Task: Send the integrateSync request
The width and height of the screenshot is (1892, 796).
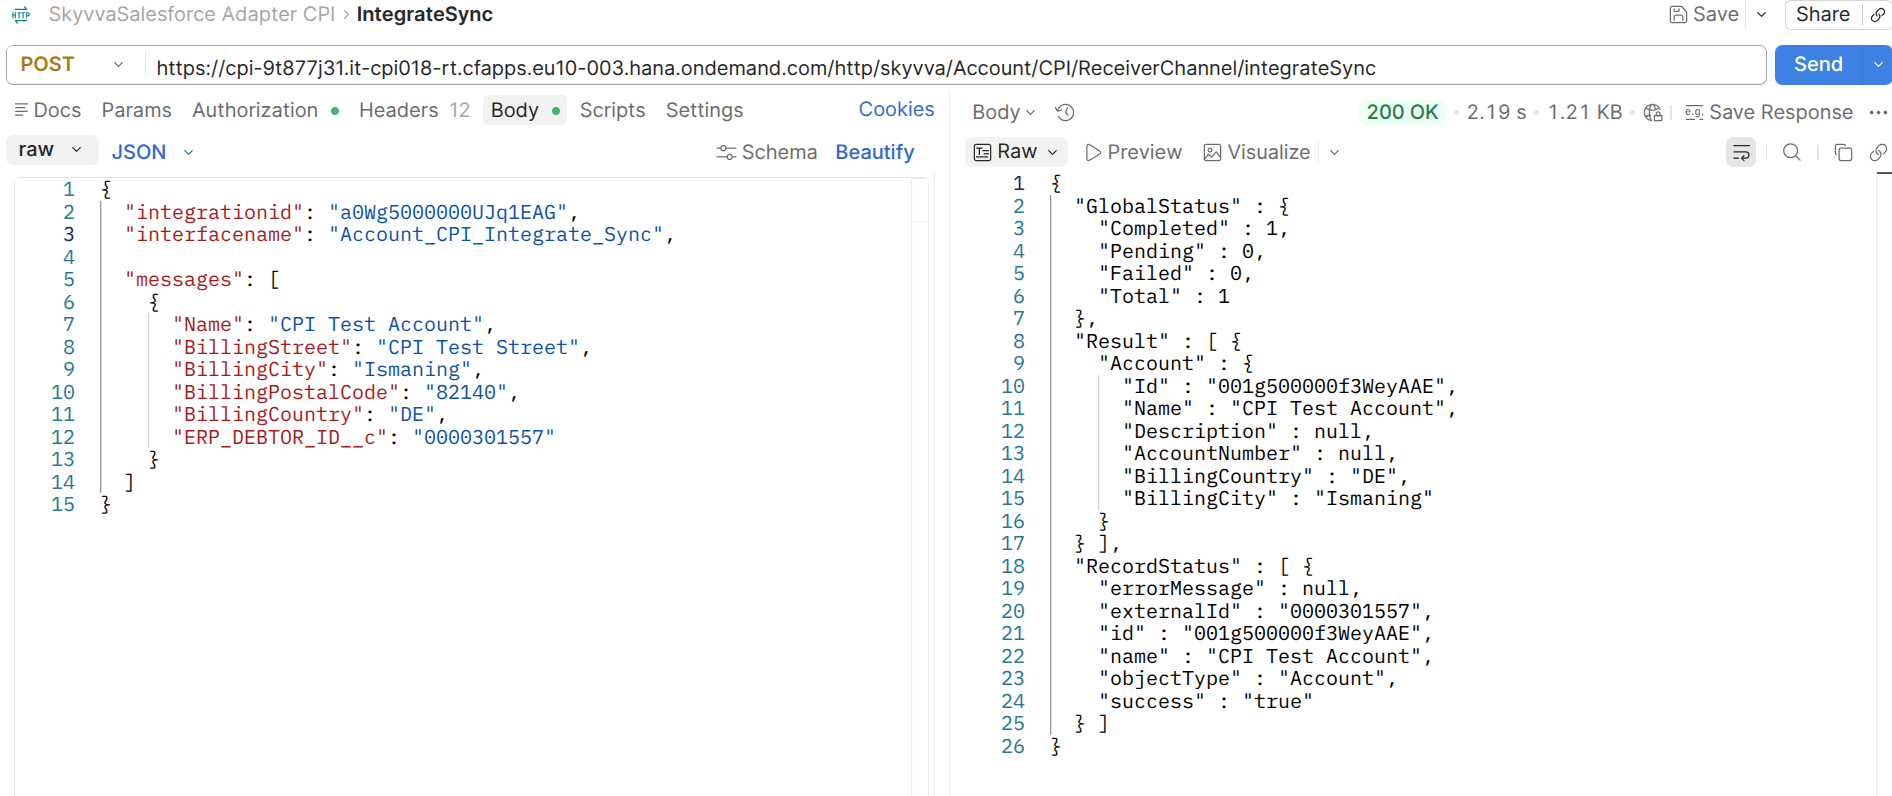Action: tap(1818, 65)
